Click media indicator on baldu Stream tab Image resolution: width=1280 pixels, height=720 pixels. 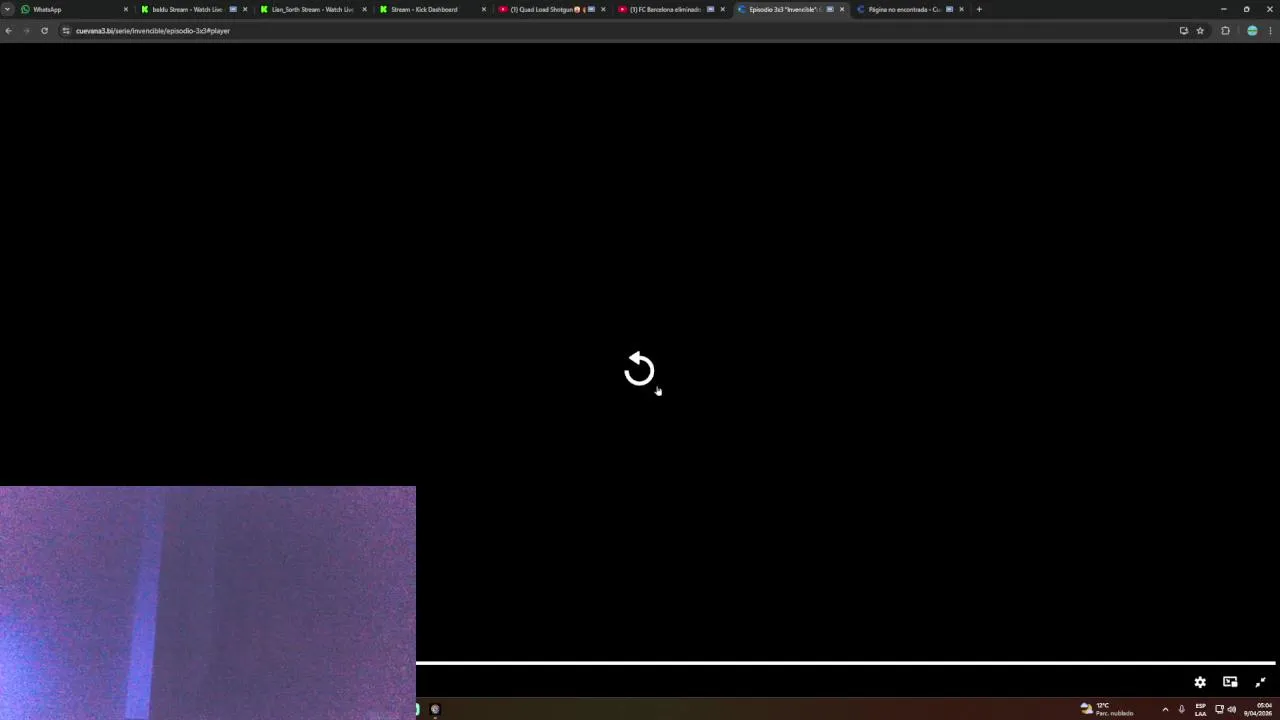tap(233, 9)
